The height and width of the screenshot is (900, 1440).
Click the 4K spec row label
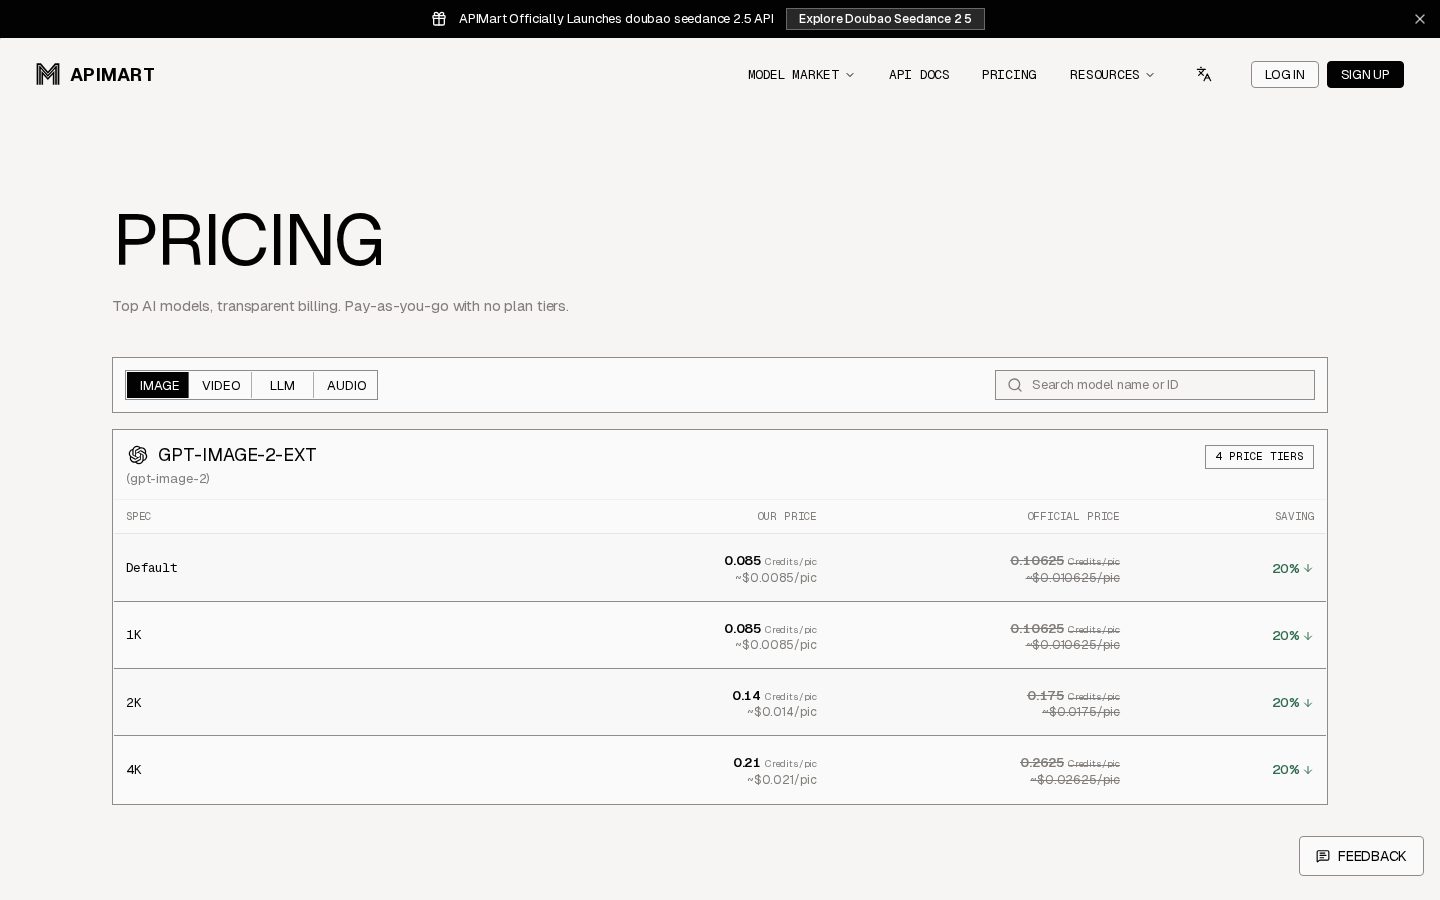pos(134,770)
